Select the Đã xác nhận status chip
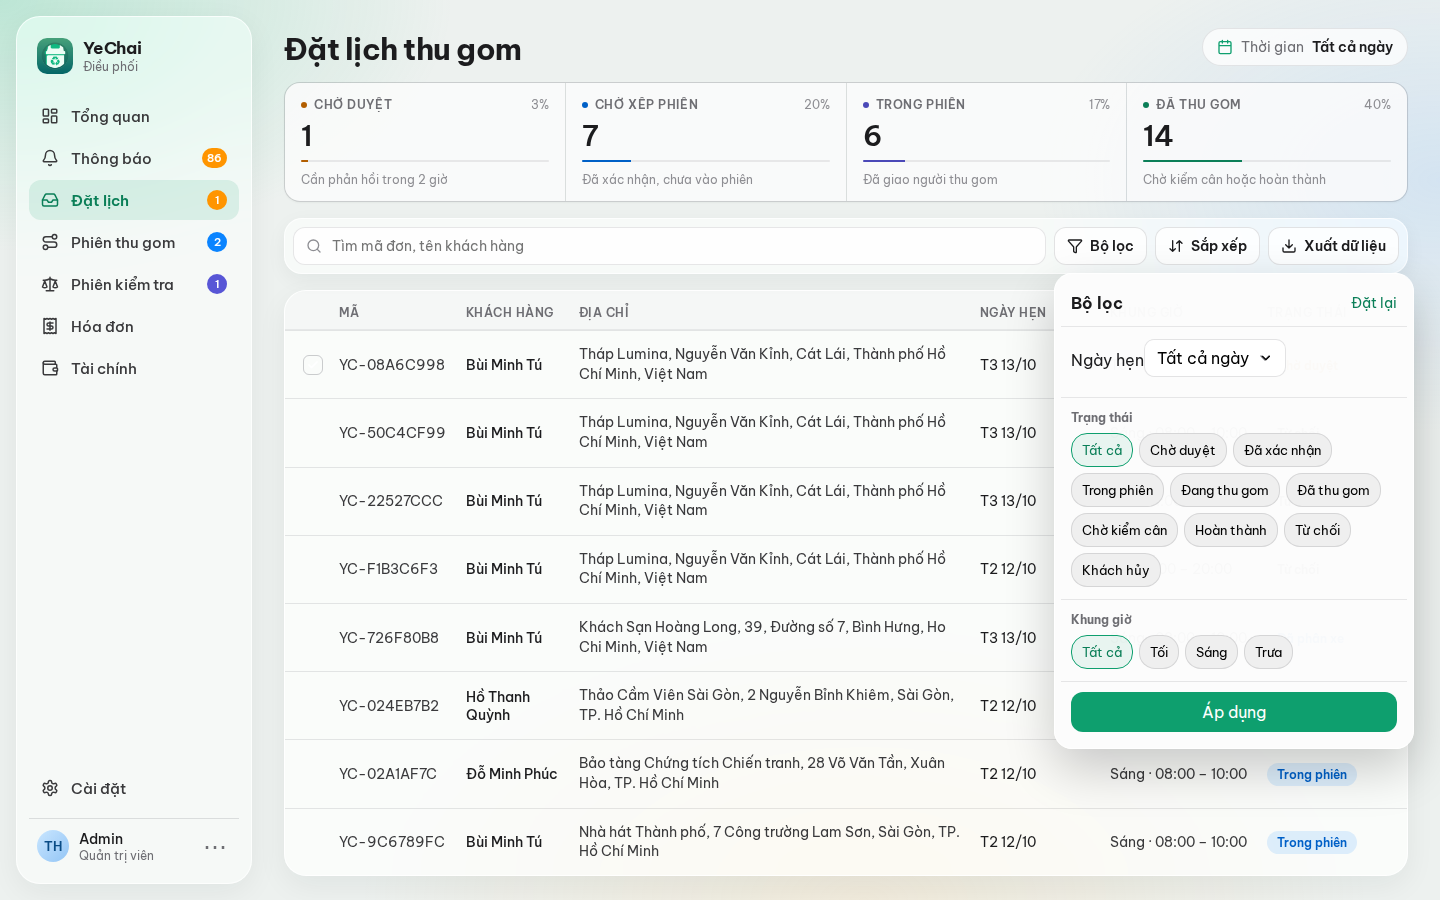The image size is (1440, 900). pyautogui.click(x=1283, y=450)
